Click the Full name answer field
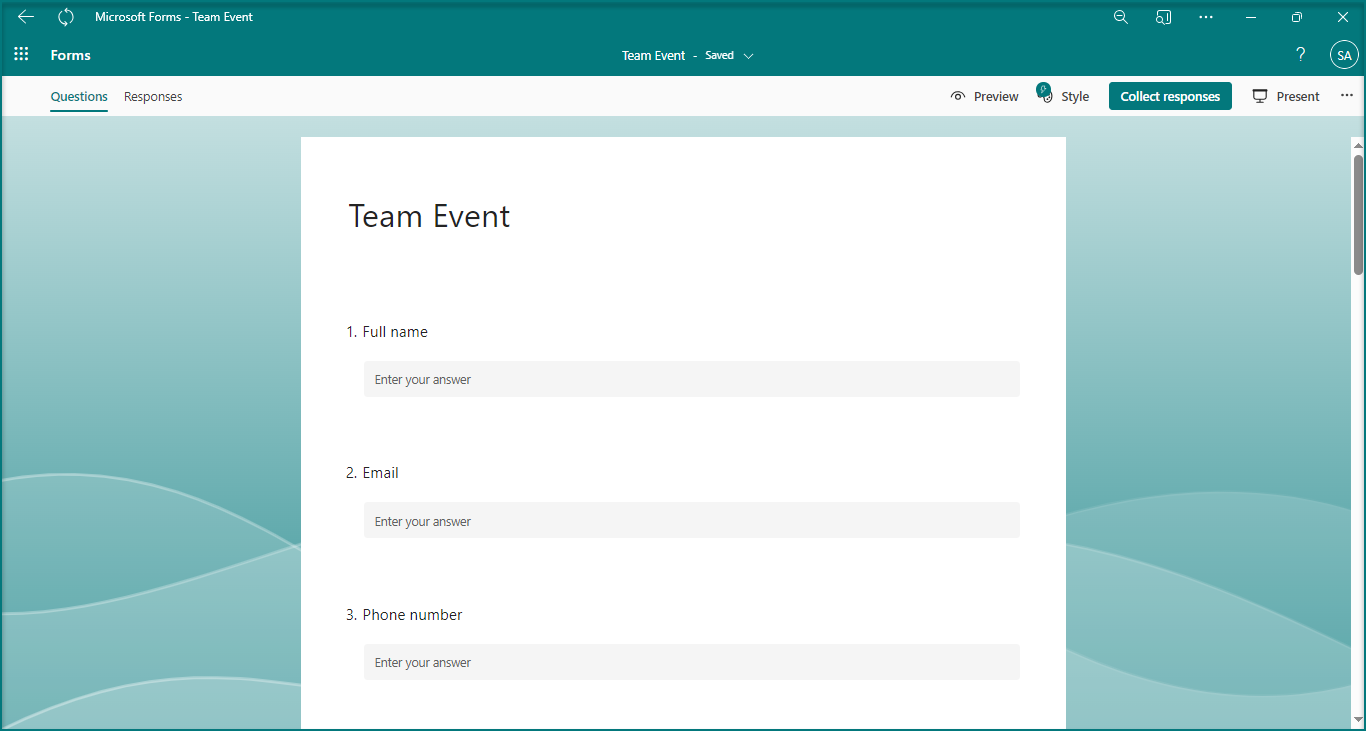Viewport: 1366px width, 731px height. coord(691,379)
